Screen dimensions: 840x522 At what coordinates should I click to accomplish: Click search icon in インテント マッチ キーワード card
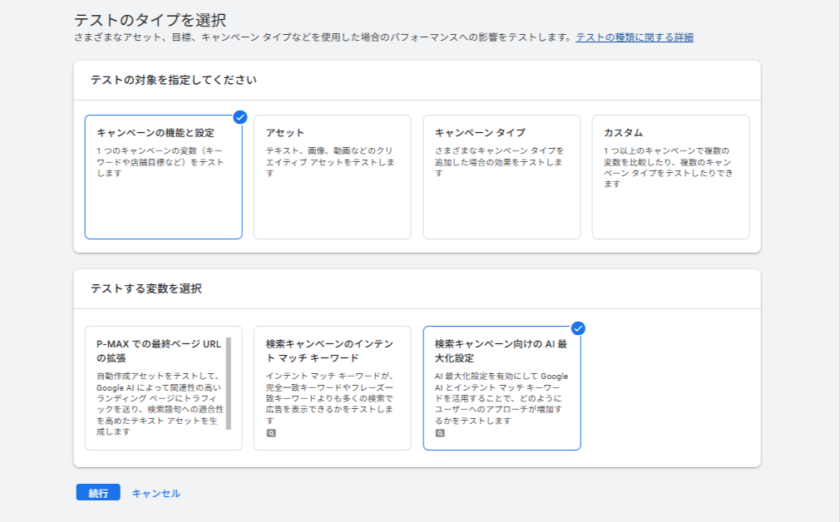pyautogui.click(x=271, y=433)
